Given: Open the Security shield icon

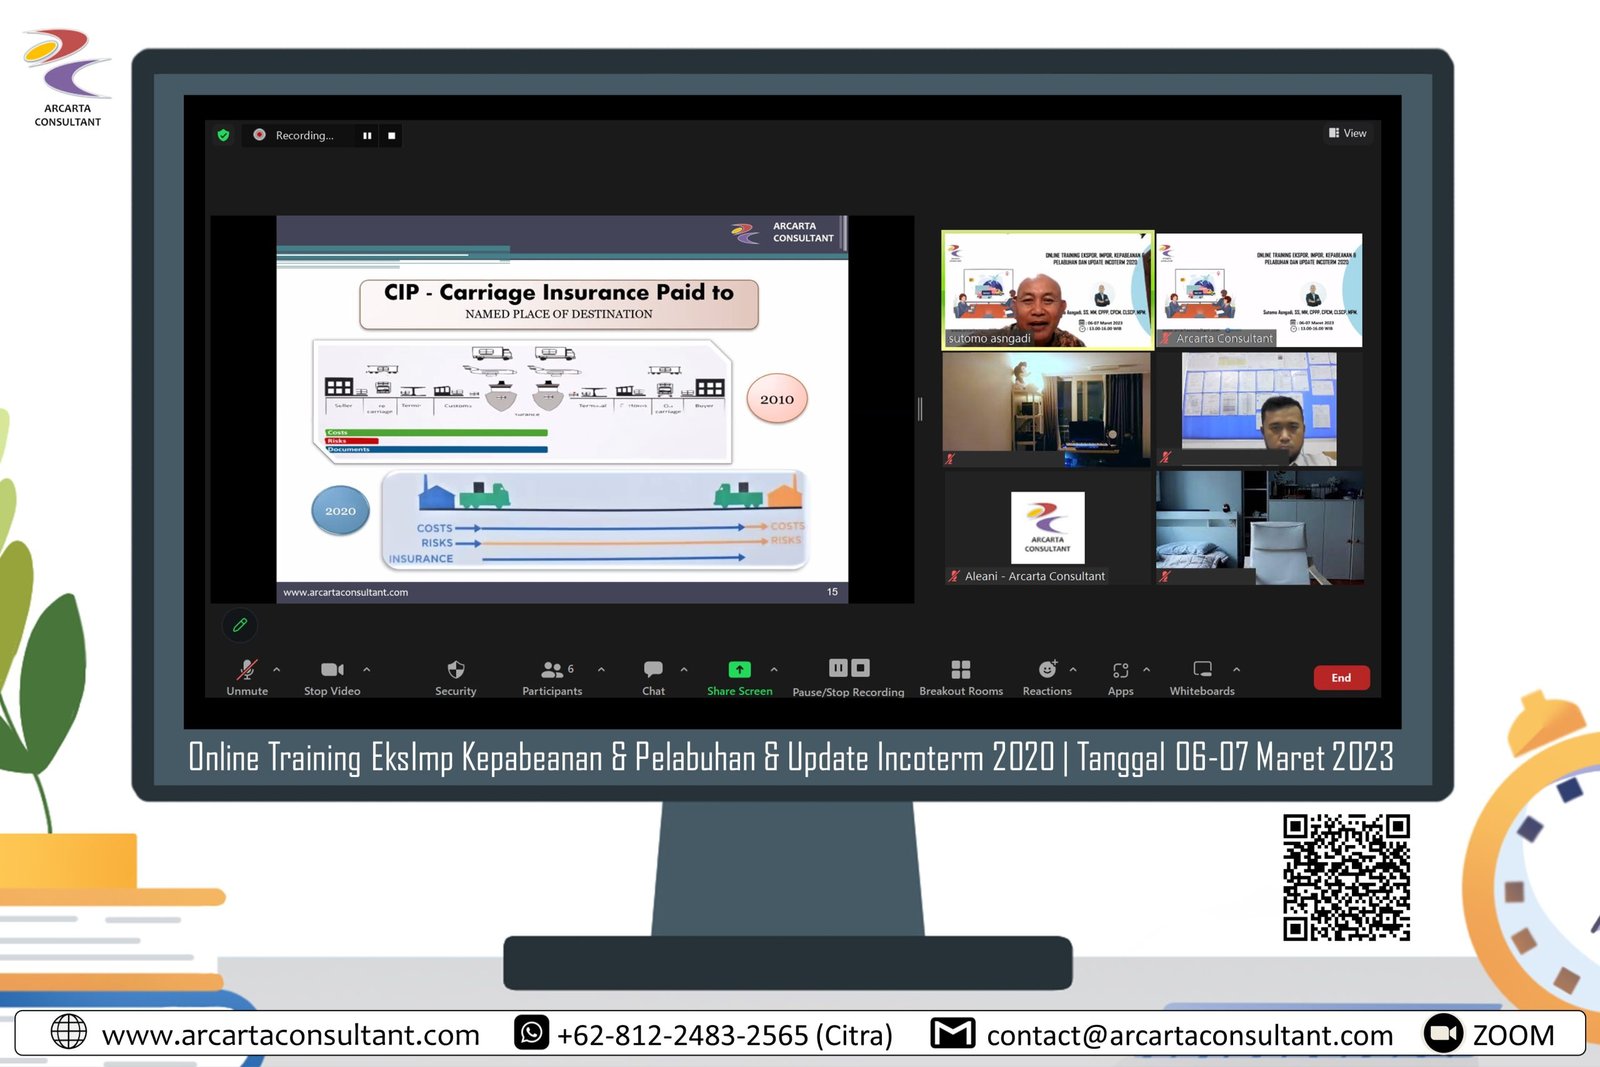Looking at the screenshot, I should (455, 670).
